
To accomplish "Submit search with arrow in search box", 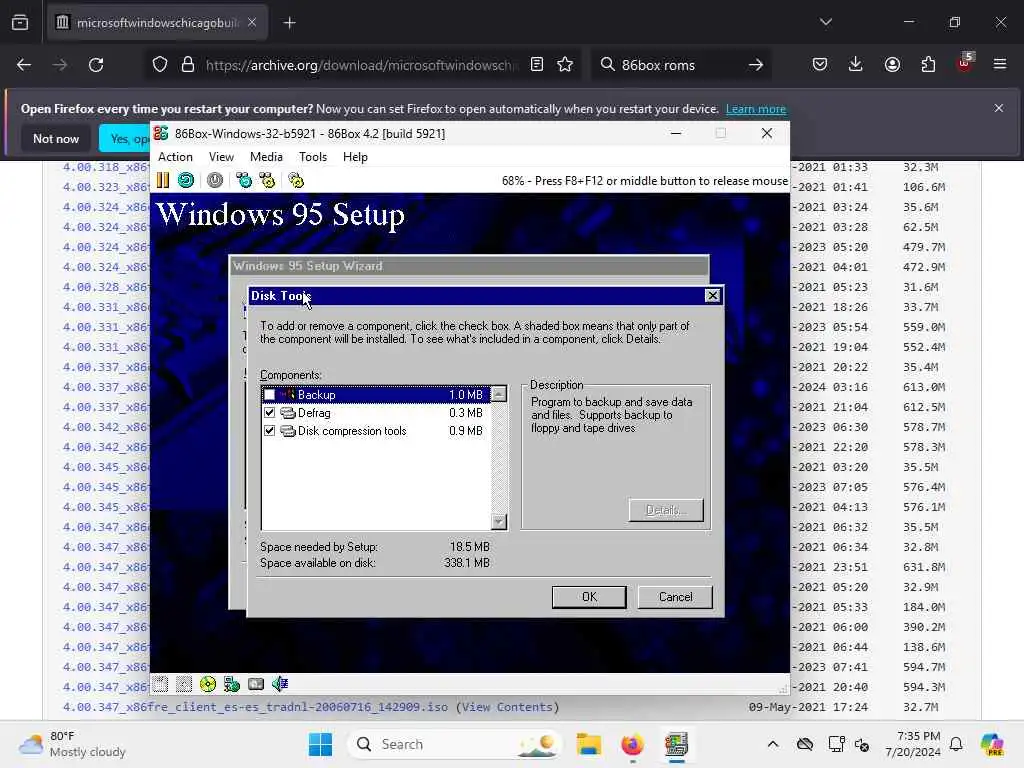I will click(756, 65).
